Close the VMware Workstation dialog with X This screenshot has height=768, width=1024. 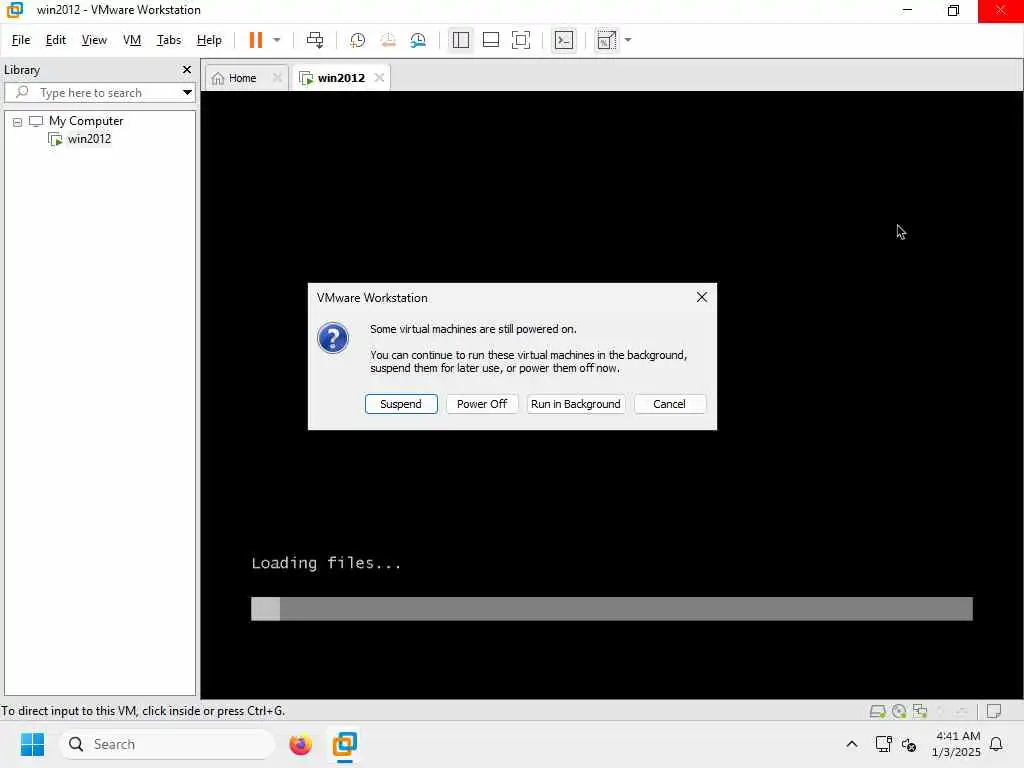pyautogui.click(x=701, y=297)
